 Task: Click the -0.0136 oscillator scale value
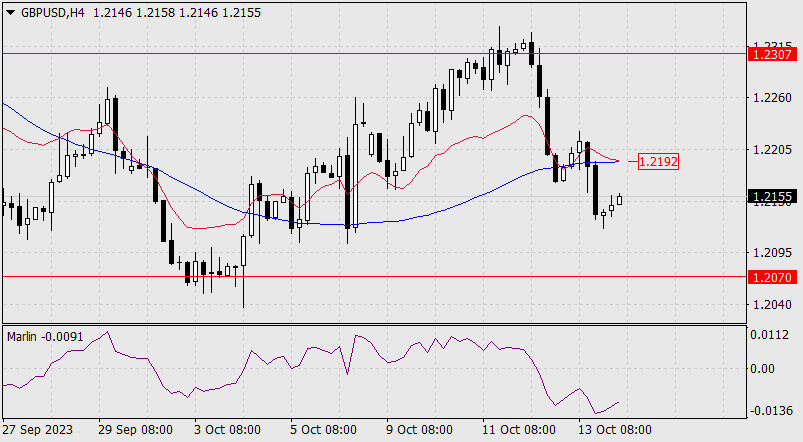click(771, 411)
